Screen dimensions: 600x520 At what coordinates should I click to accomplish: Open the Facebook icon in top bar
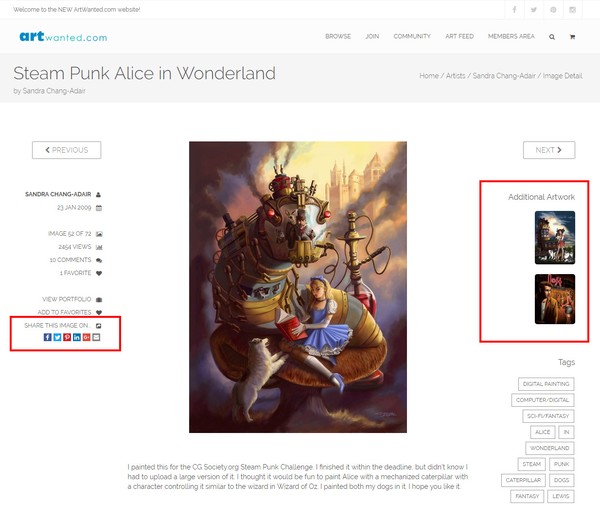[x=514, y=10]
